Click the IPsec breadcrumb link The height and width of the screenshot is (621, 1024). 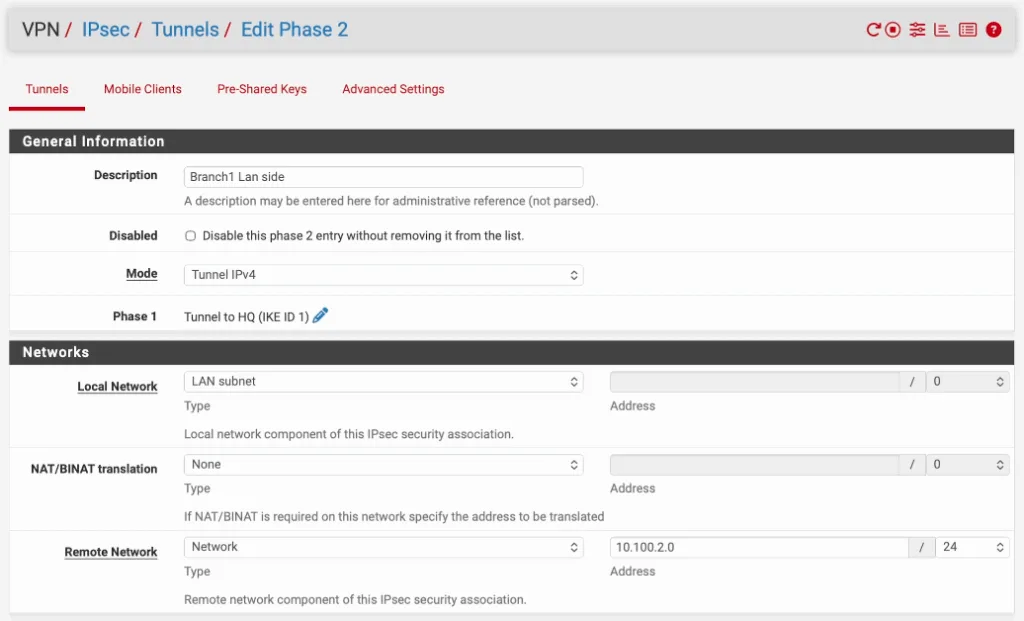(105, 30)
